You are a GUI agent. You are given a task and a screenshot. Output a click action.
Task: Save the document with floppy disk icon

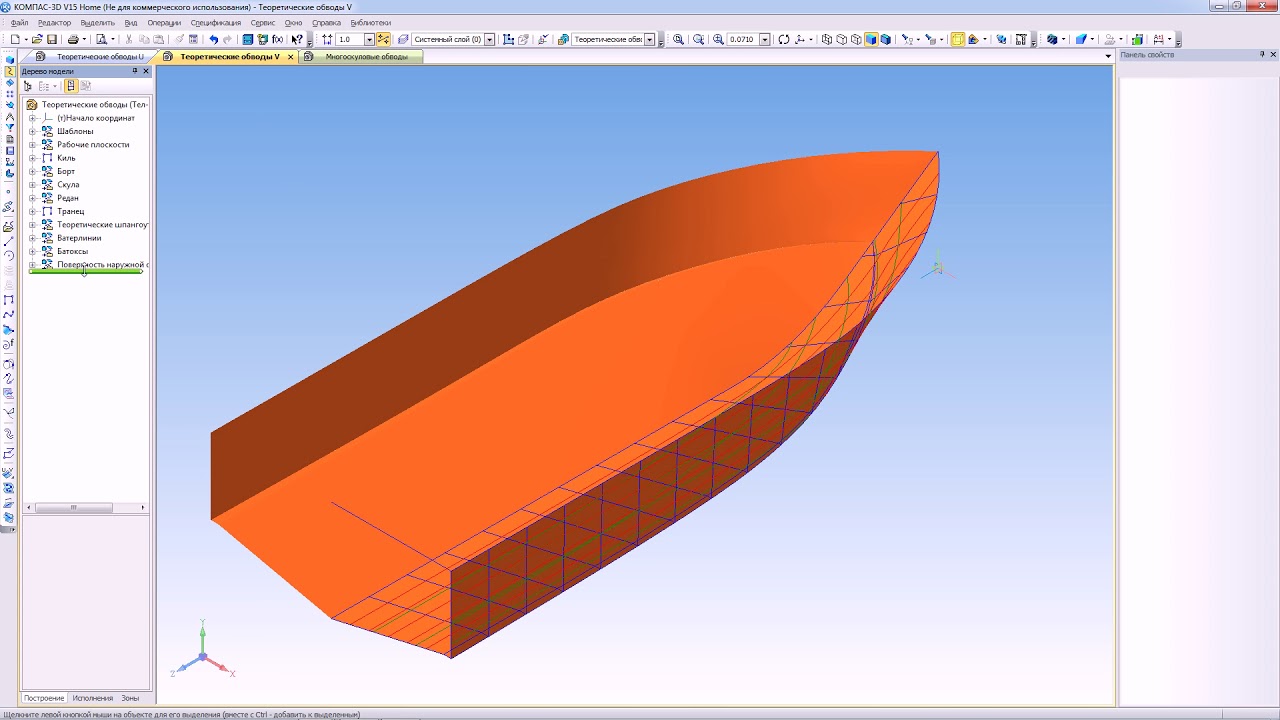pos(51,40)
